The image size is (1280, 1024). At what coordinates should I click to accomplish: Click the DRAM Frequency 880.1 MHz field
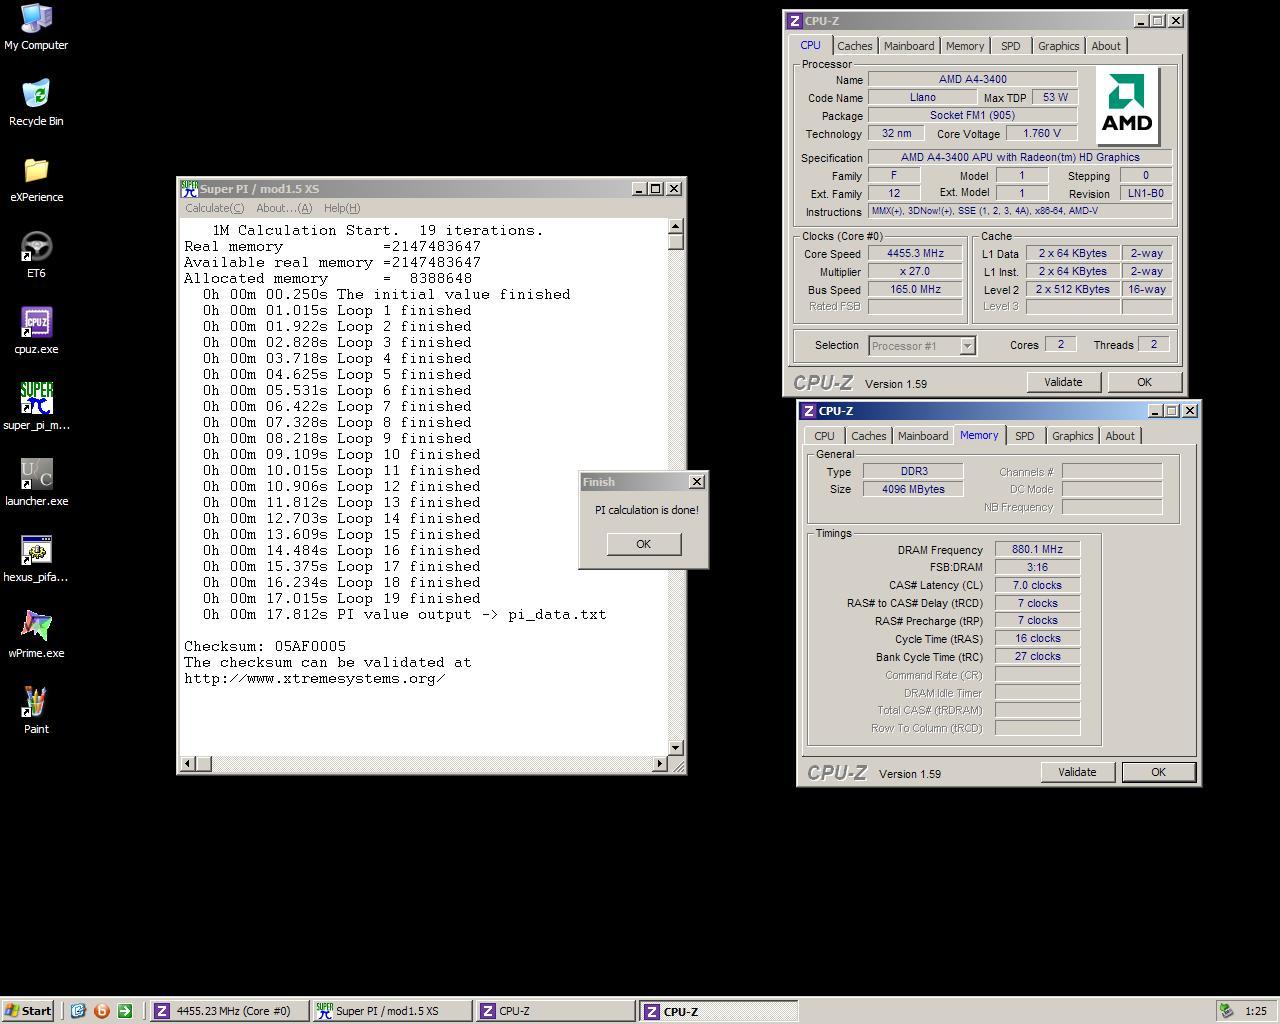[1037, 549]
